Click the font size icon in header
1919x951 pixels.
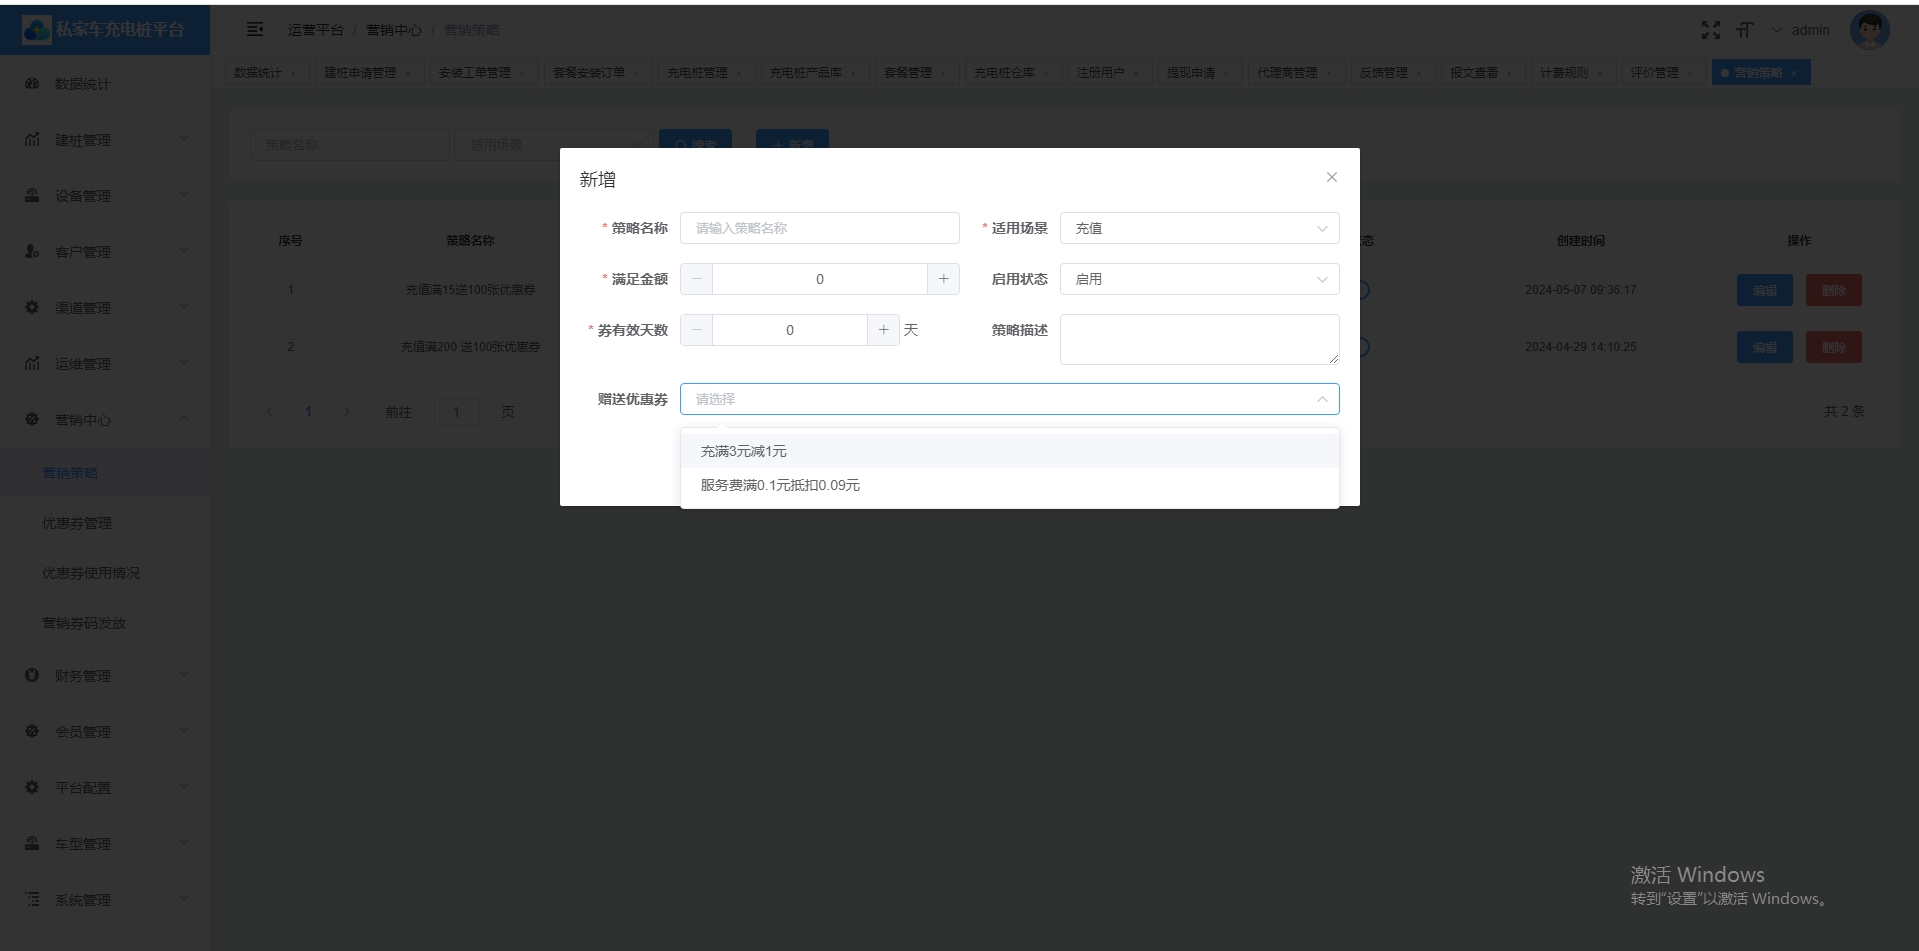(x=1745, y=30)
